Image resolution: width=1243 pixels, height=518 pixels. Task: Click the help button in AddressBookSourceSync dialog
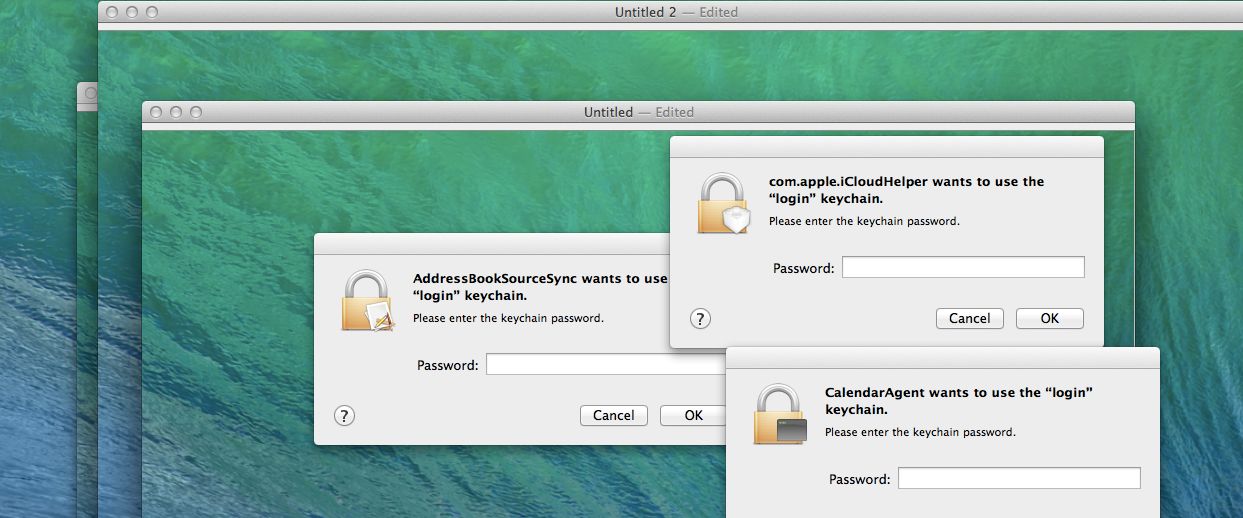[344, 416]
